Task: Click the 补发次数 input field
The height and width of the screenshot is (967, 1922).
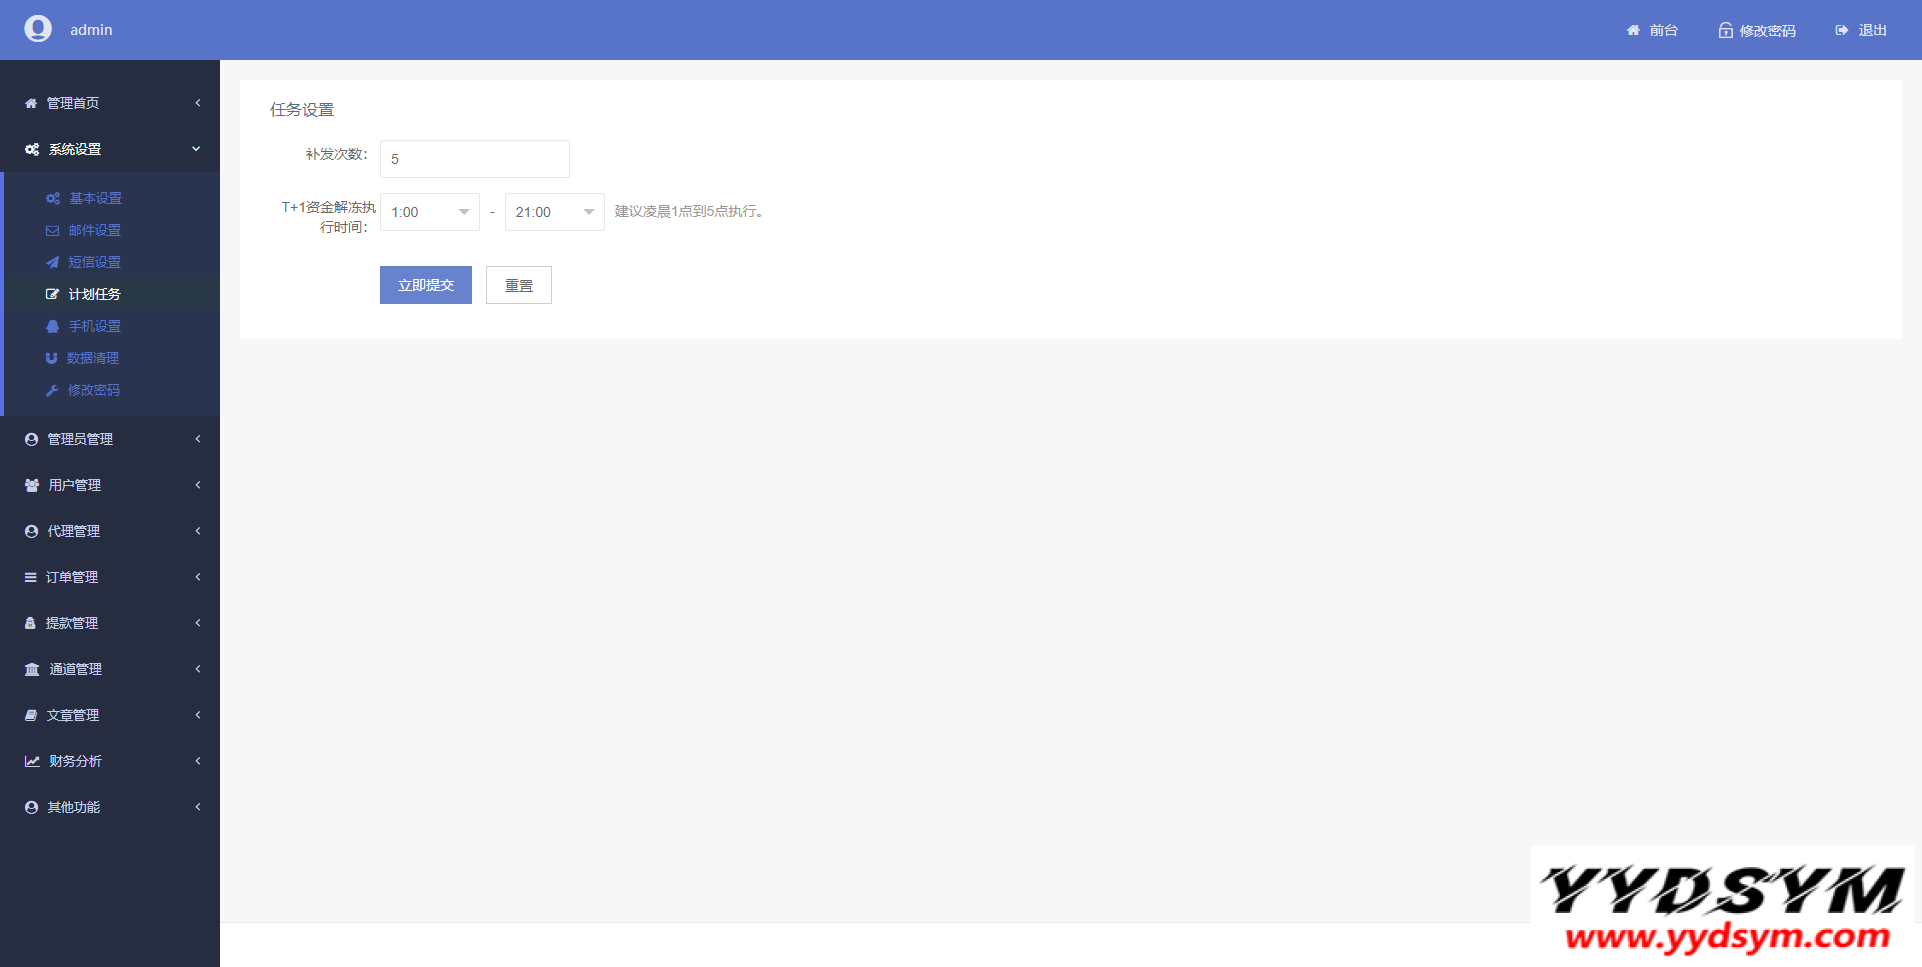Action: [x=474, y=159]
